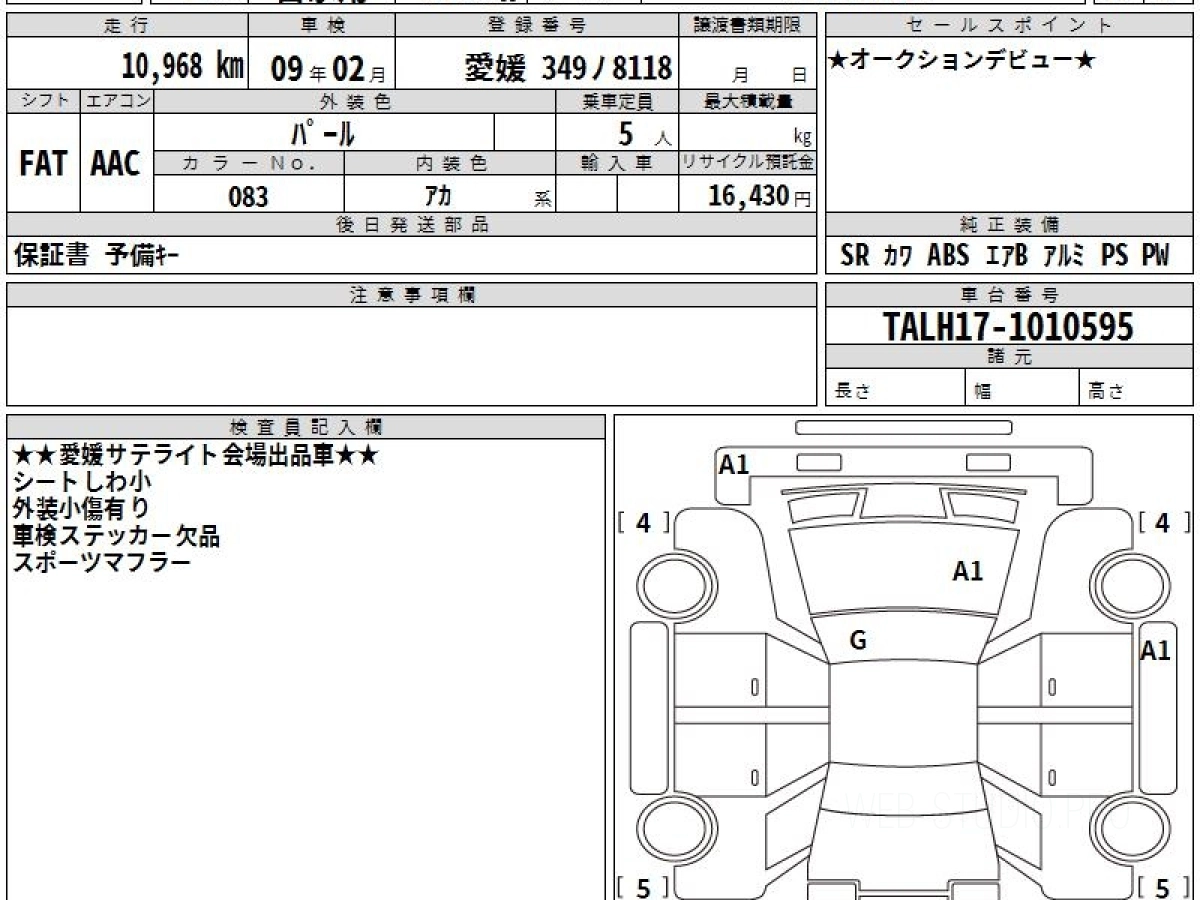The height and width of the screenshot is (900, 1200).
Task: Select the ★オークションデビュー★ sales point text
Action: pos(962,61)
